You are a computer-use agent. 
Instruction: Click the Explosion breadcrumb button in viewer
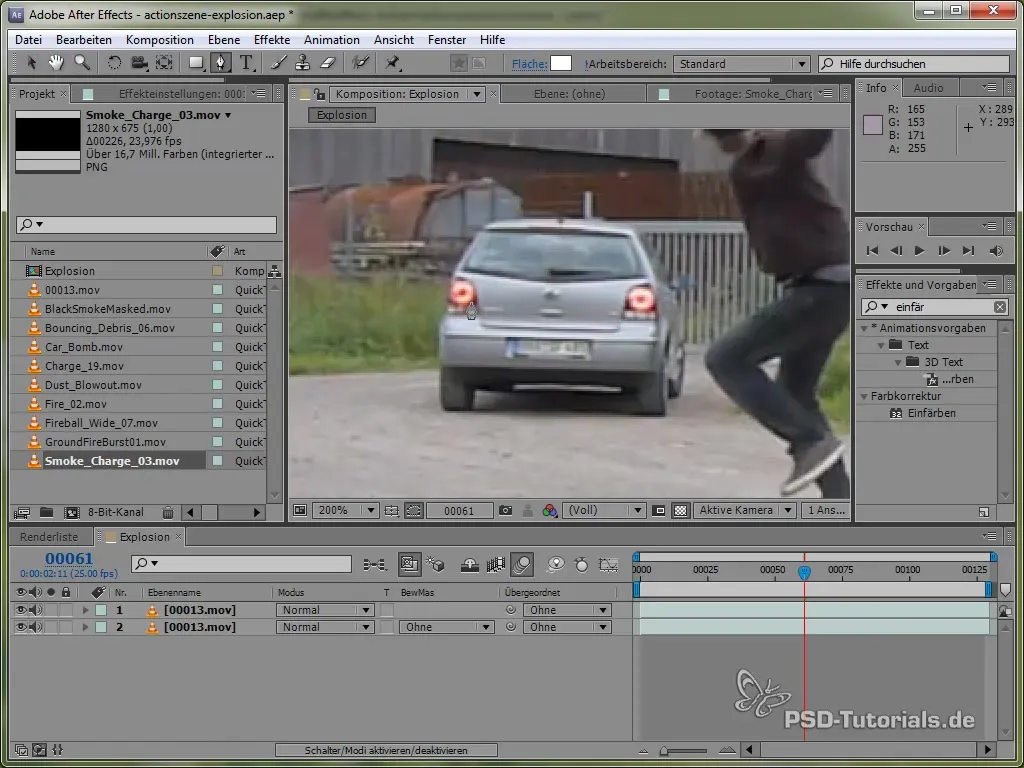click(x=342, y=115)
